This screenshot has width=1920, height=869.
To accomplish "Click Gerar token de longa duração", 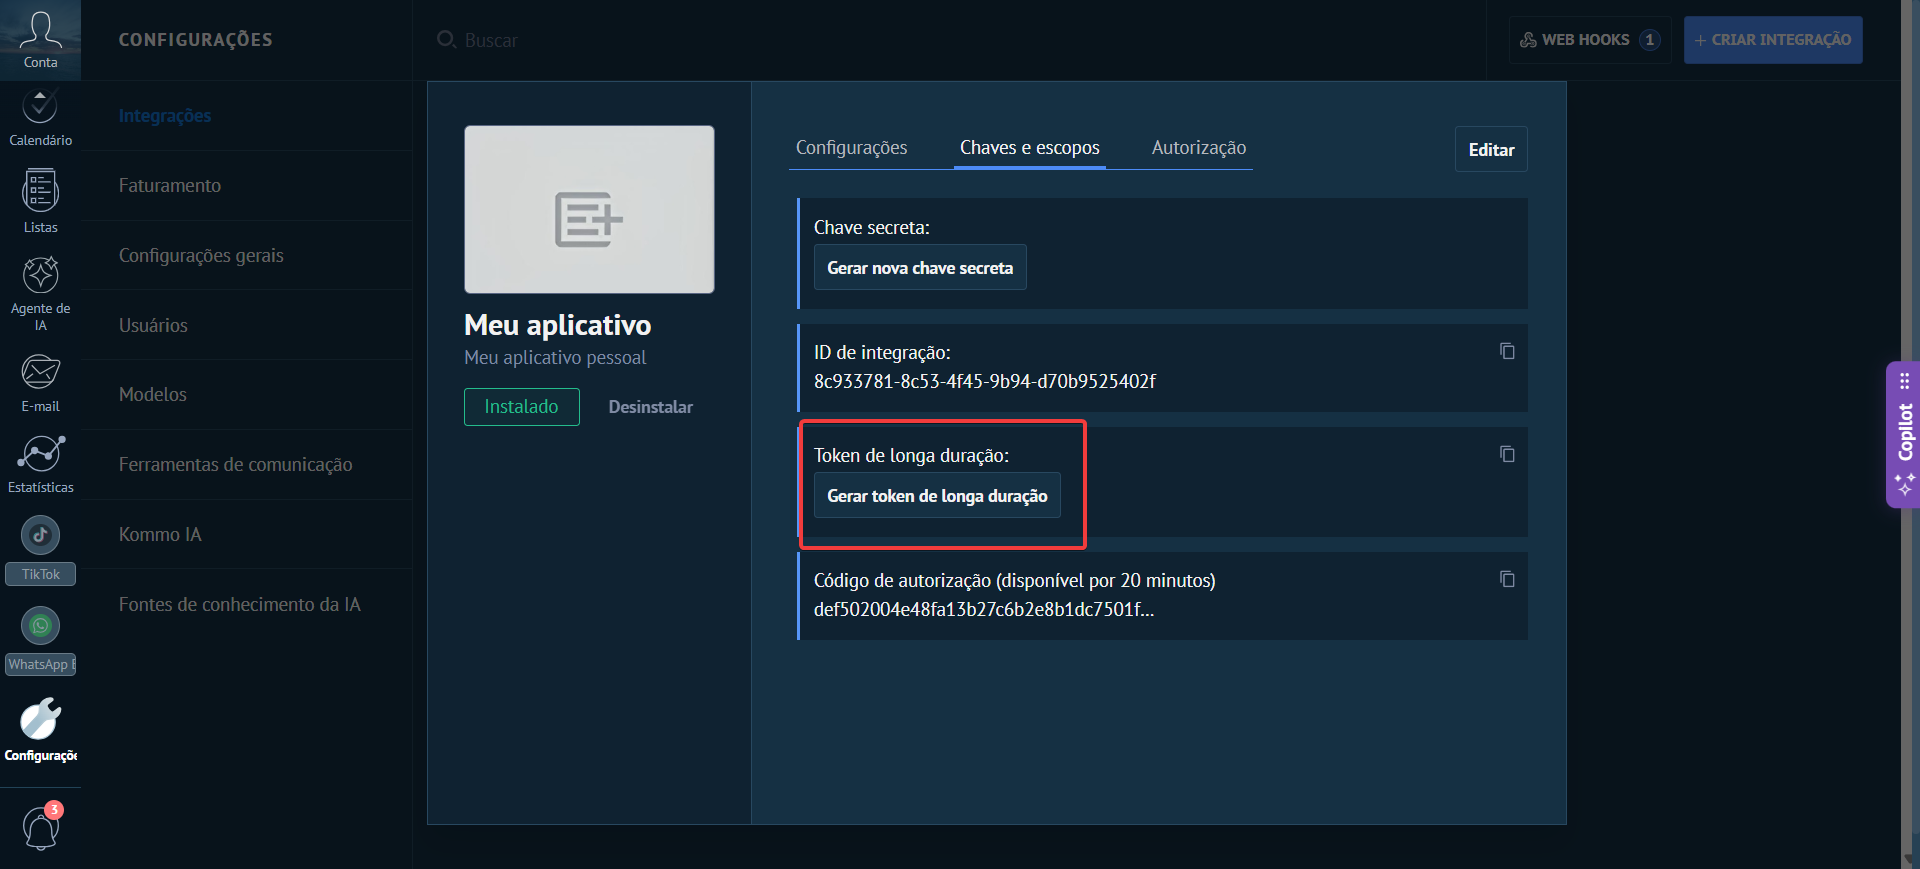I will point(937,496).
